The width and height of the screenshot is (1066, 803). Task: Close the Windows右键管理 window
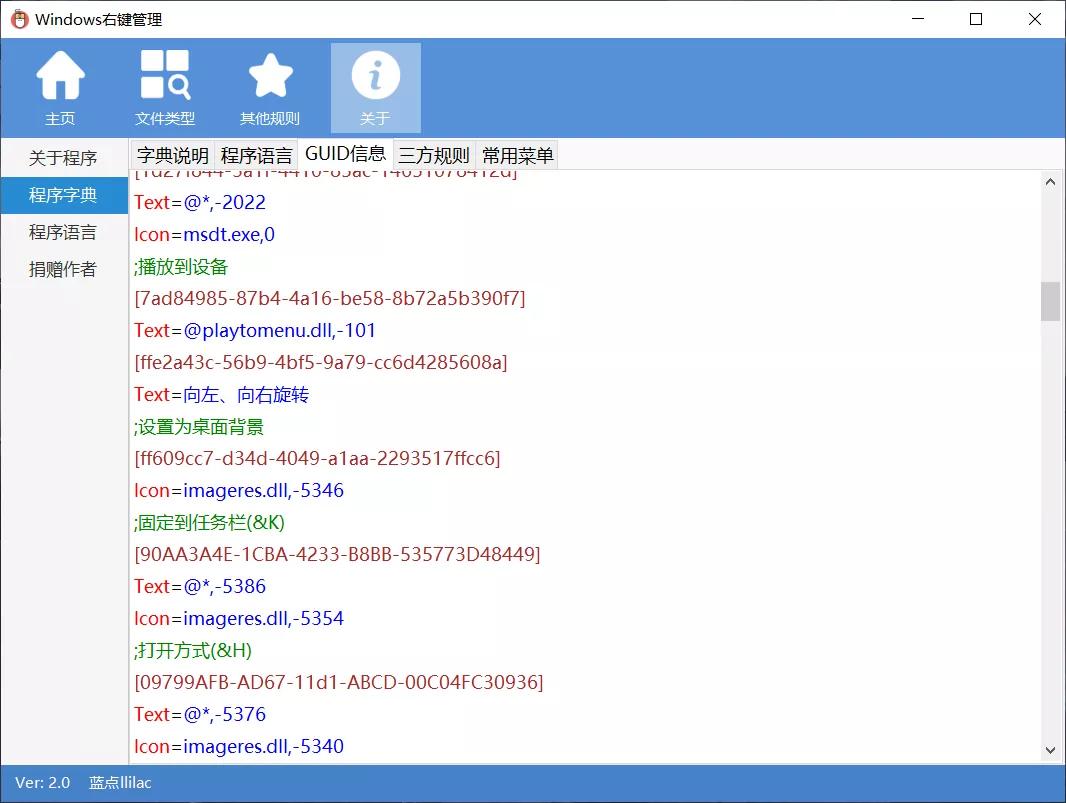[x=1034, y=19]
